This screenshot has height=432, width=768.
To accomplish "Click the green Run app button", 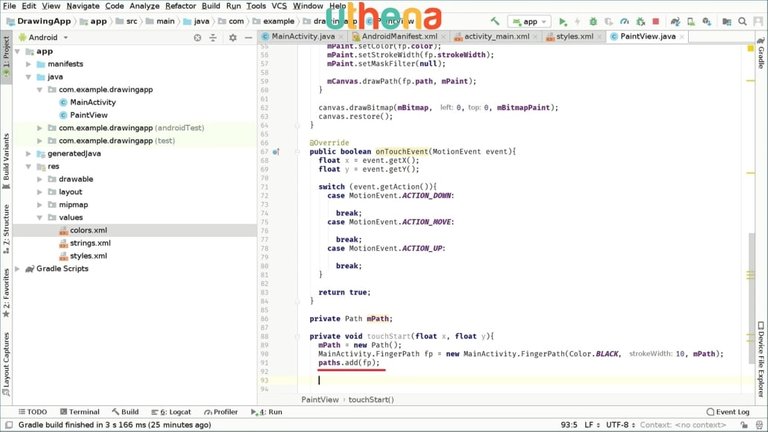I will (563, 21).
